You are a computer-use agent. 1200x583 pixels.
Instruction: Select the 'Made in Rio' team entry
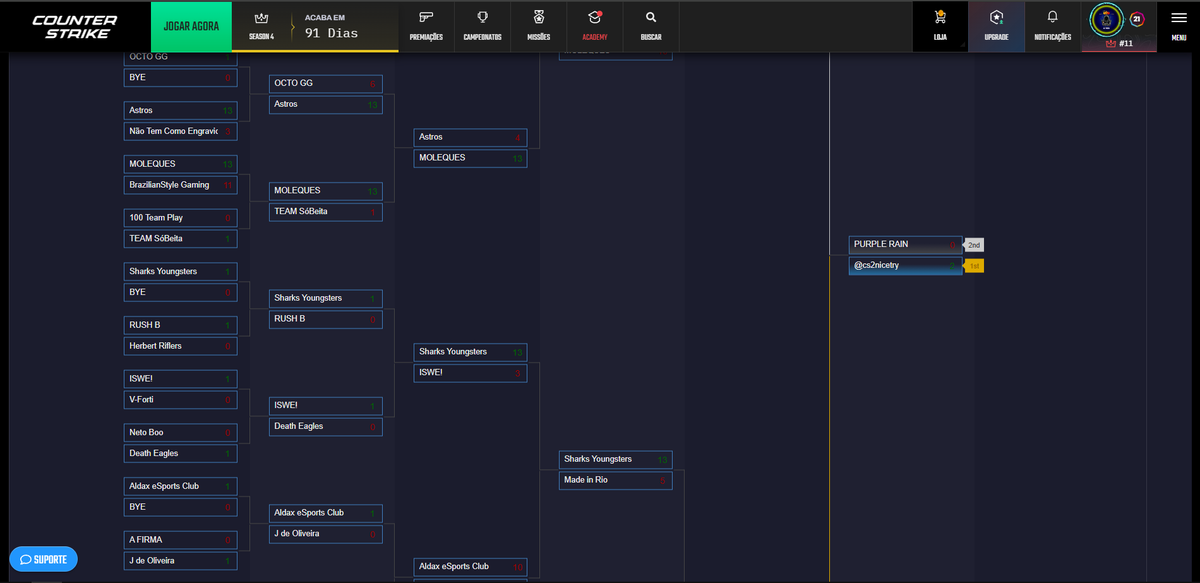coord(615,480)
